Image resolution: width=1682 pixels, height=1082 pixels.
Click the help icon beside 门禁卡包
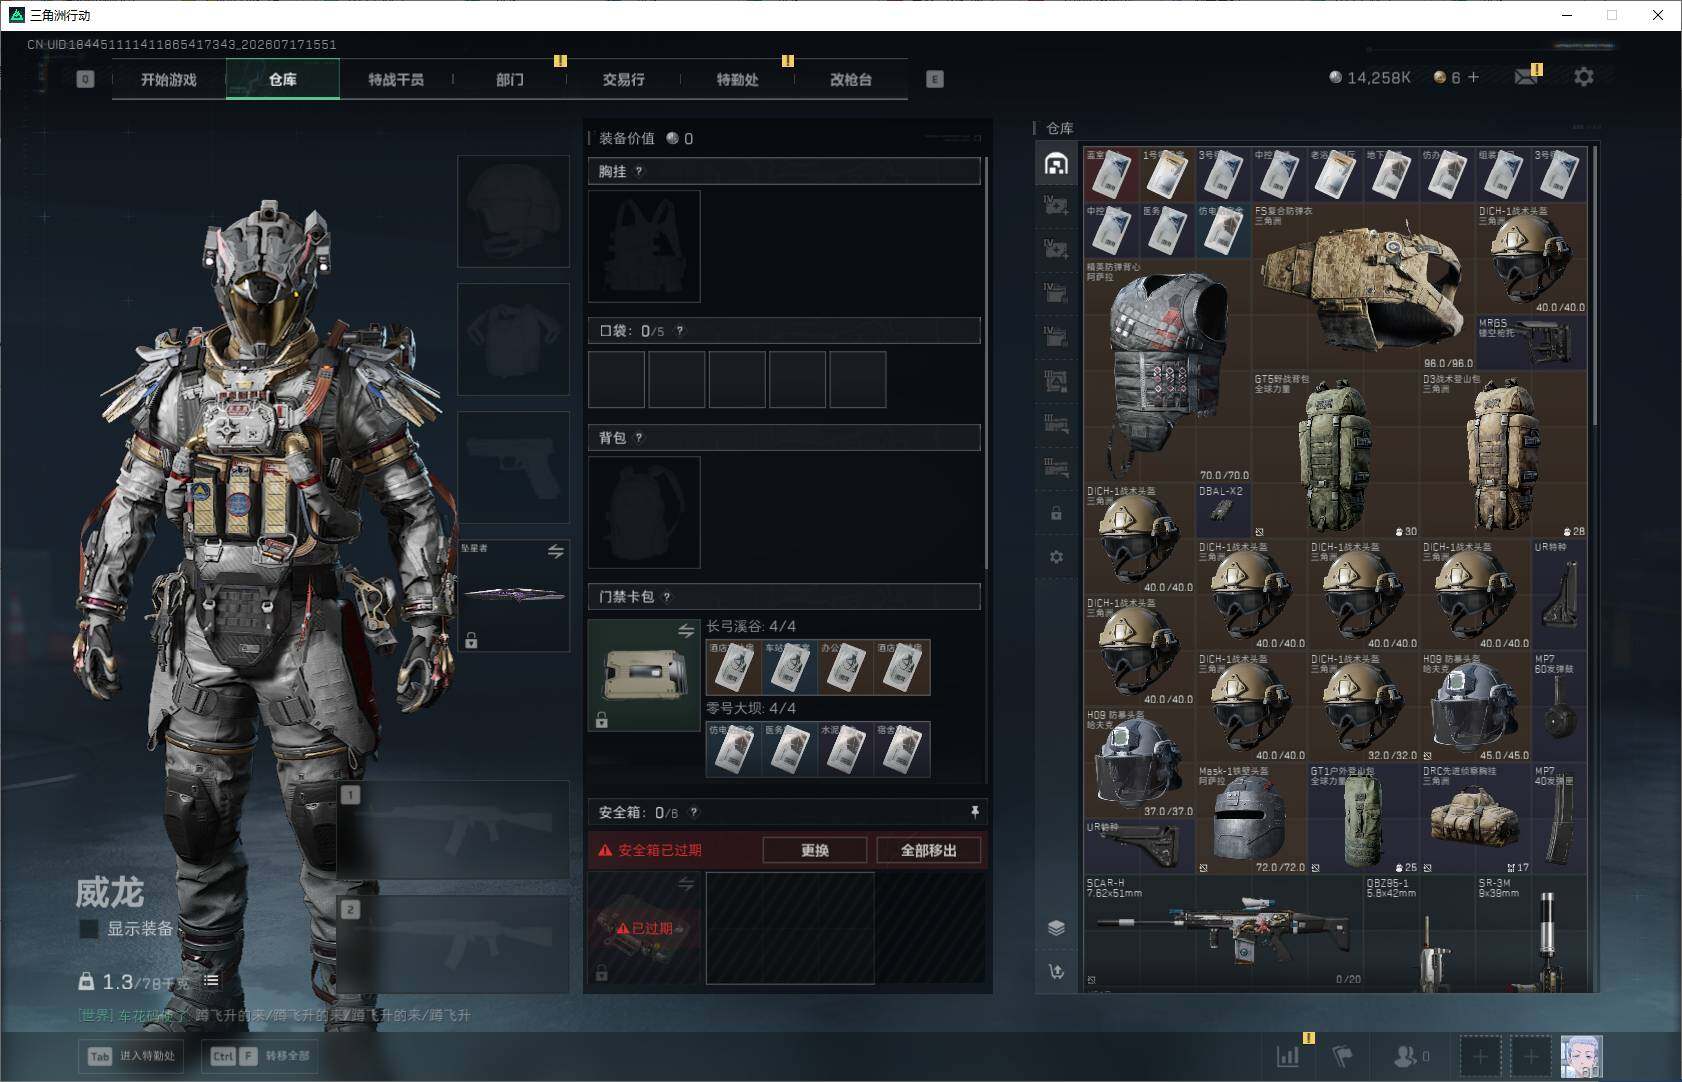667,597
